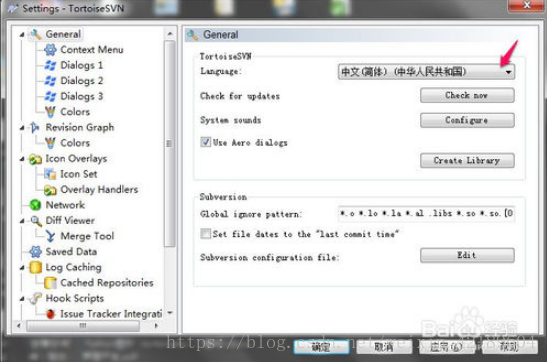547x362 pixels.
Task: Click the Network globe icon
Action: (x=35, y=205)
